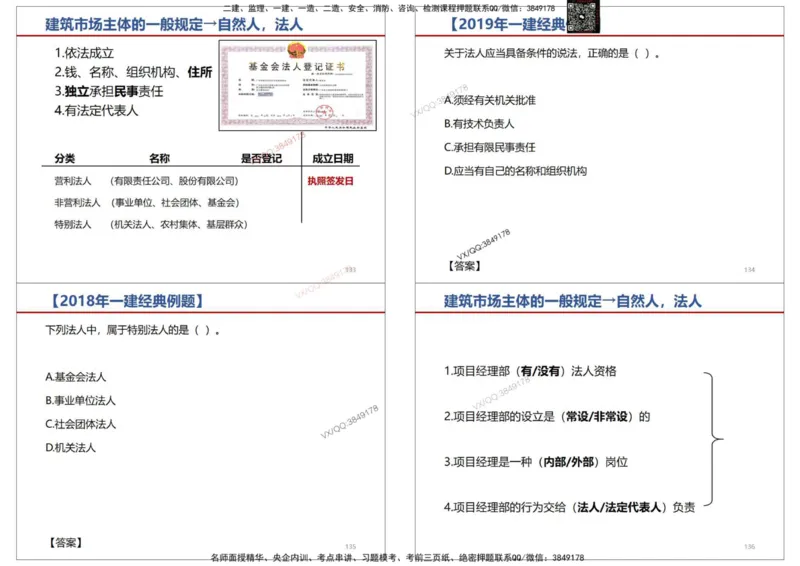Click line 4.项目经理部的行为交给...负责

pyautogui.click(x=569, y=507)
